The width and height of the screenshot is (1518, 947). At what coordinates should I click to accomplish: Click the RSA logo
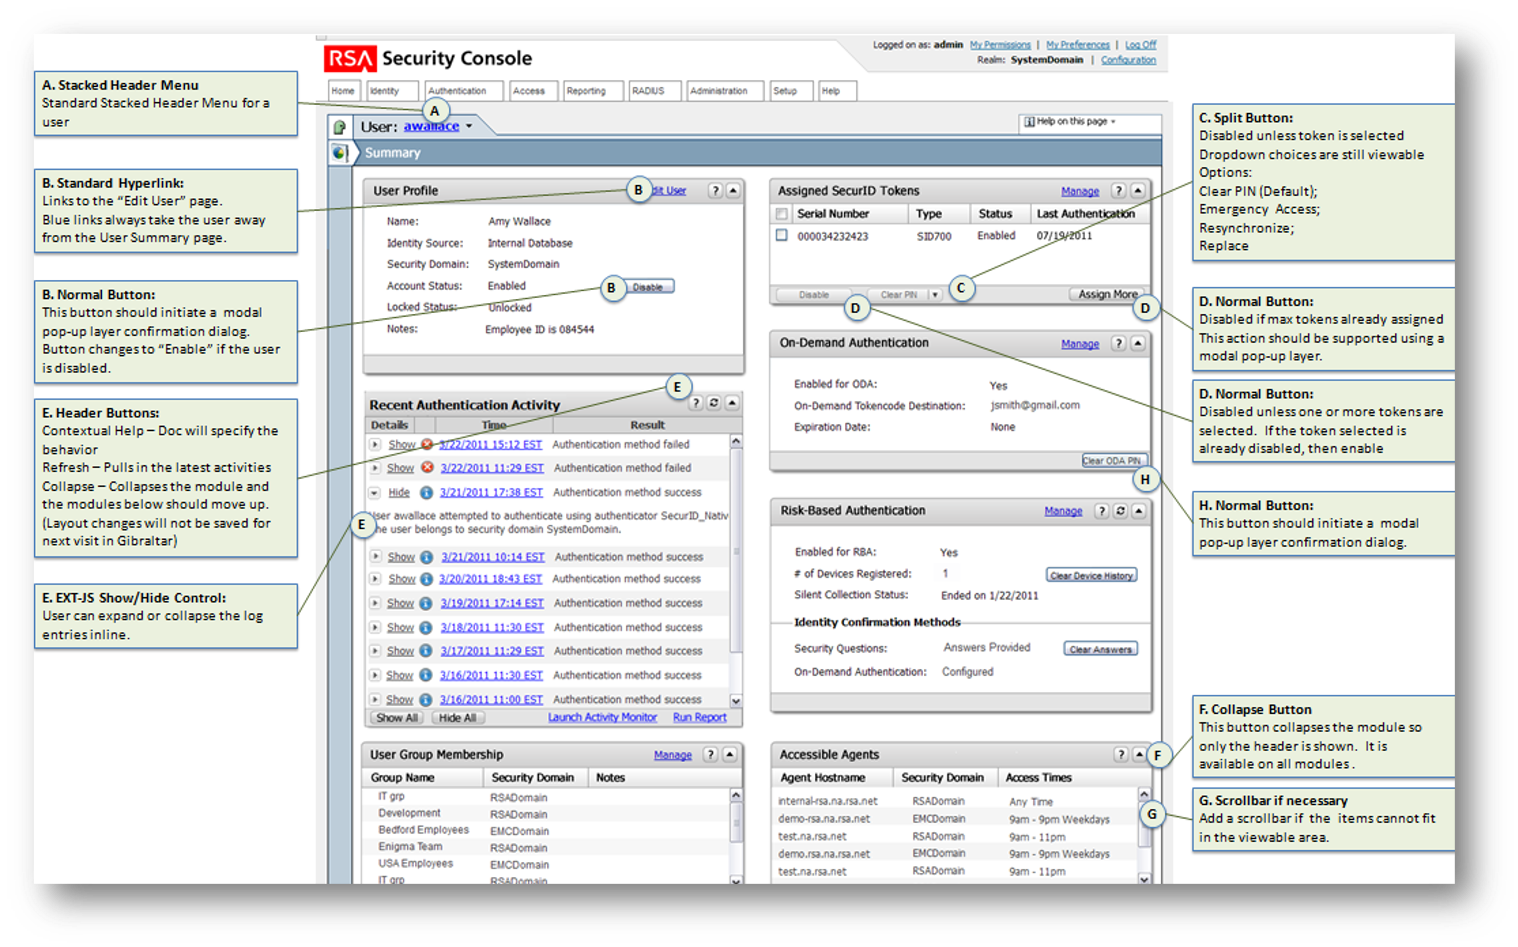pos(350,58)
